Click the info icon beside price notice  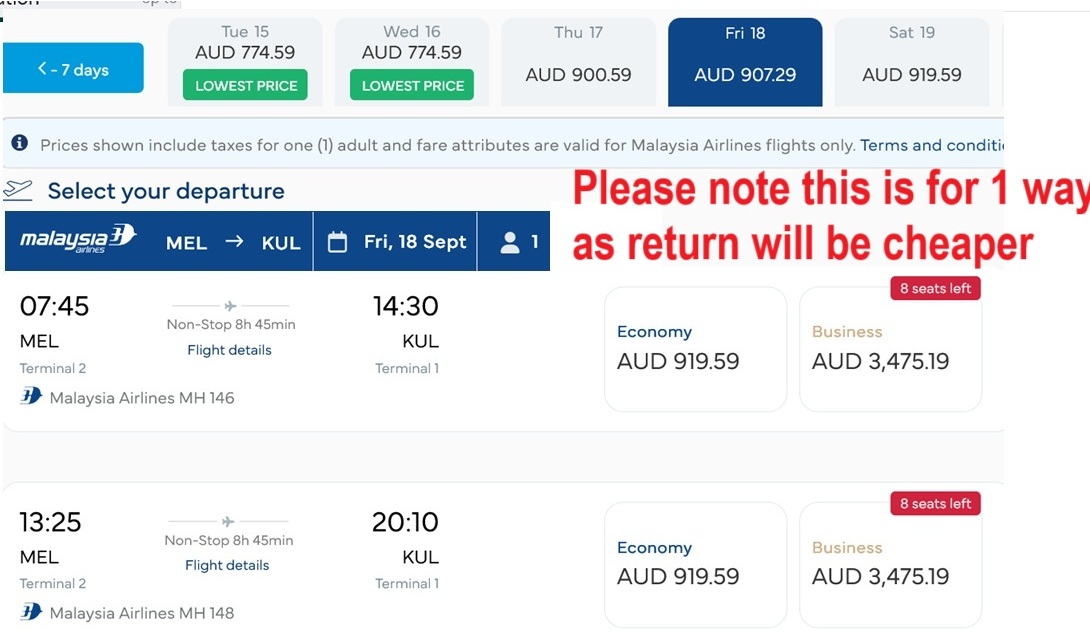click(19, 144)
